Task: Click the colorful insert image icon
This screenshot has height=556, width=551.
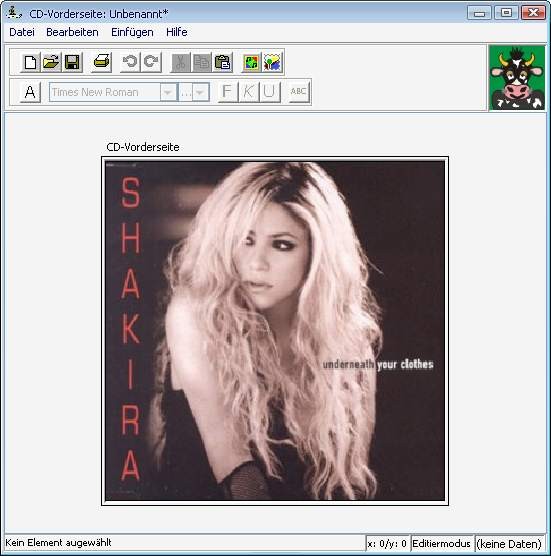Action: (251, 62)
